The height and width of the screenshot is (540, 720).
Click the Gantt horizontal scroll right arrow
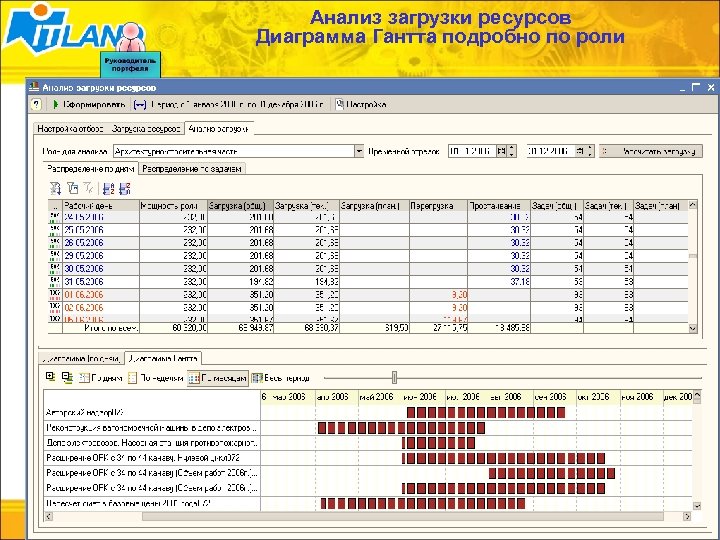(x=687, y=517)
